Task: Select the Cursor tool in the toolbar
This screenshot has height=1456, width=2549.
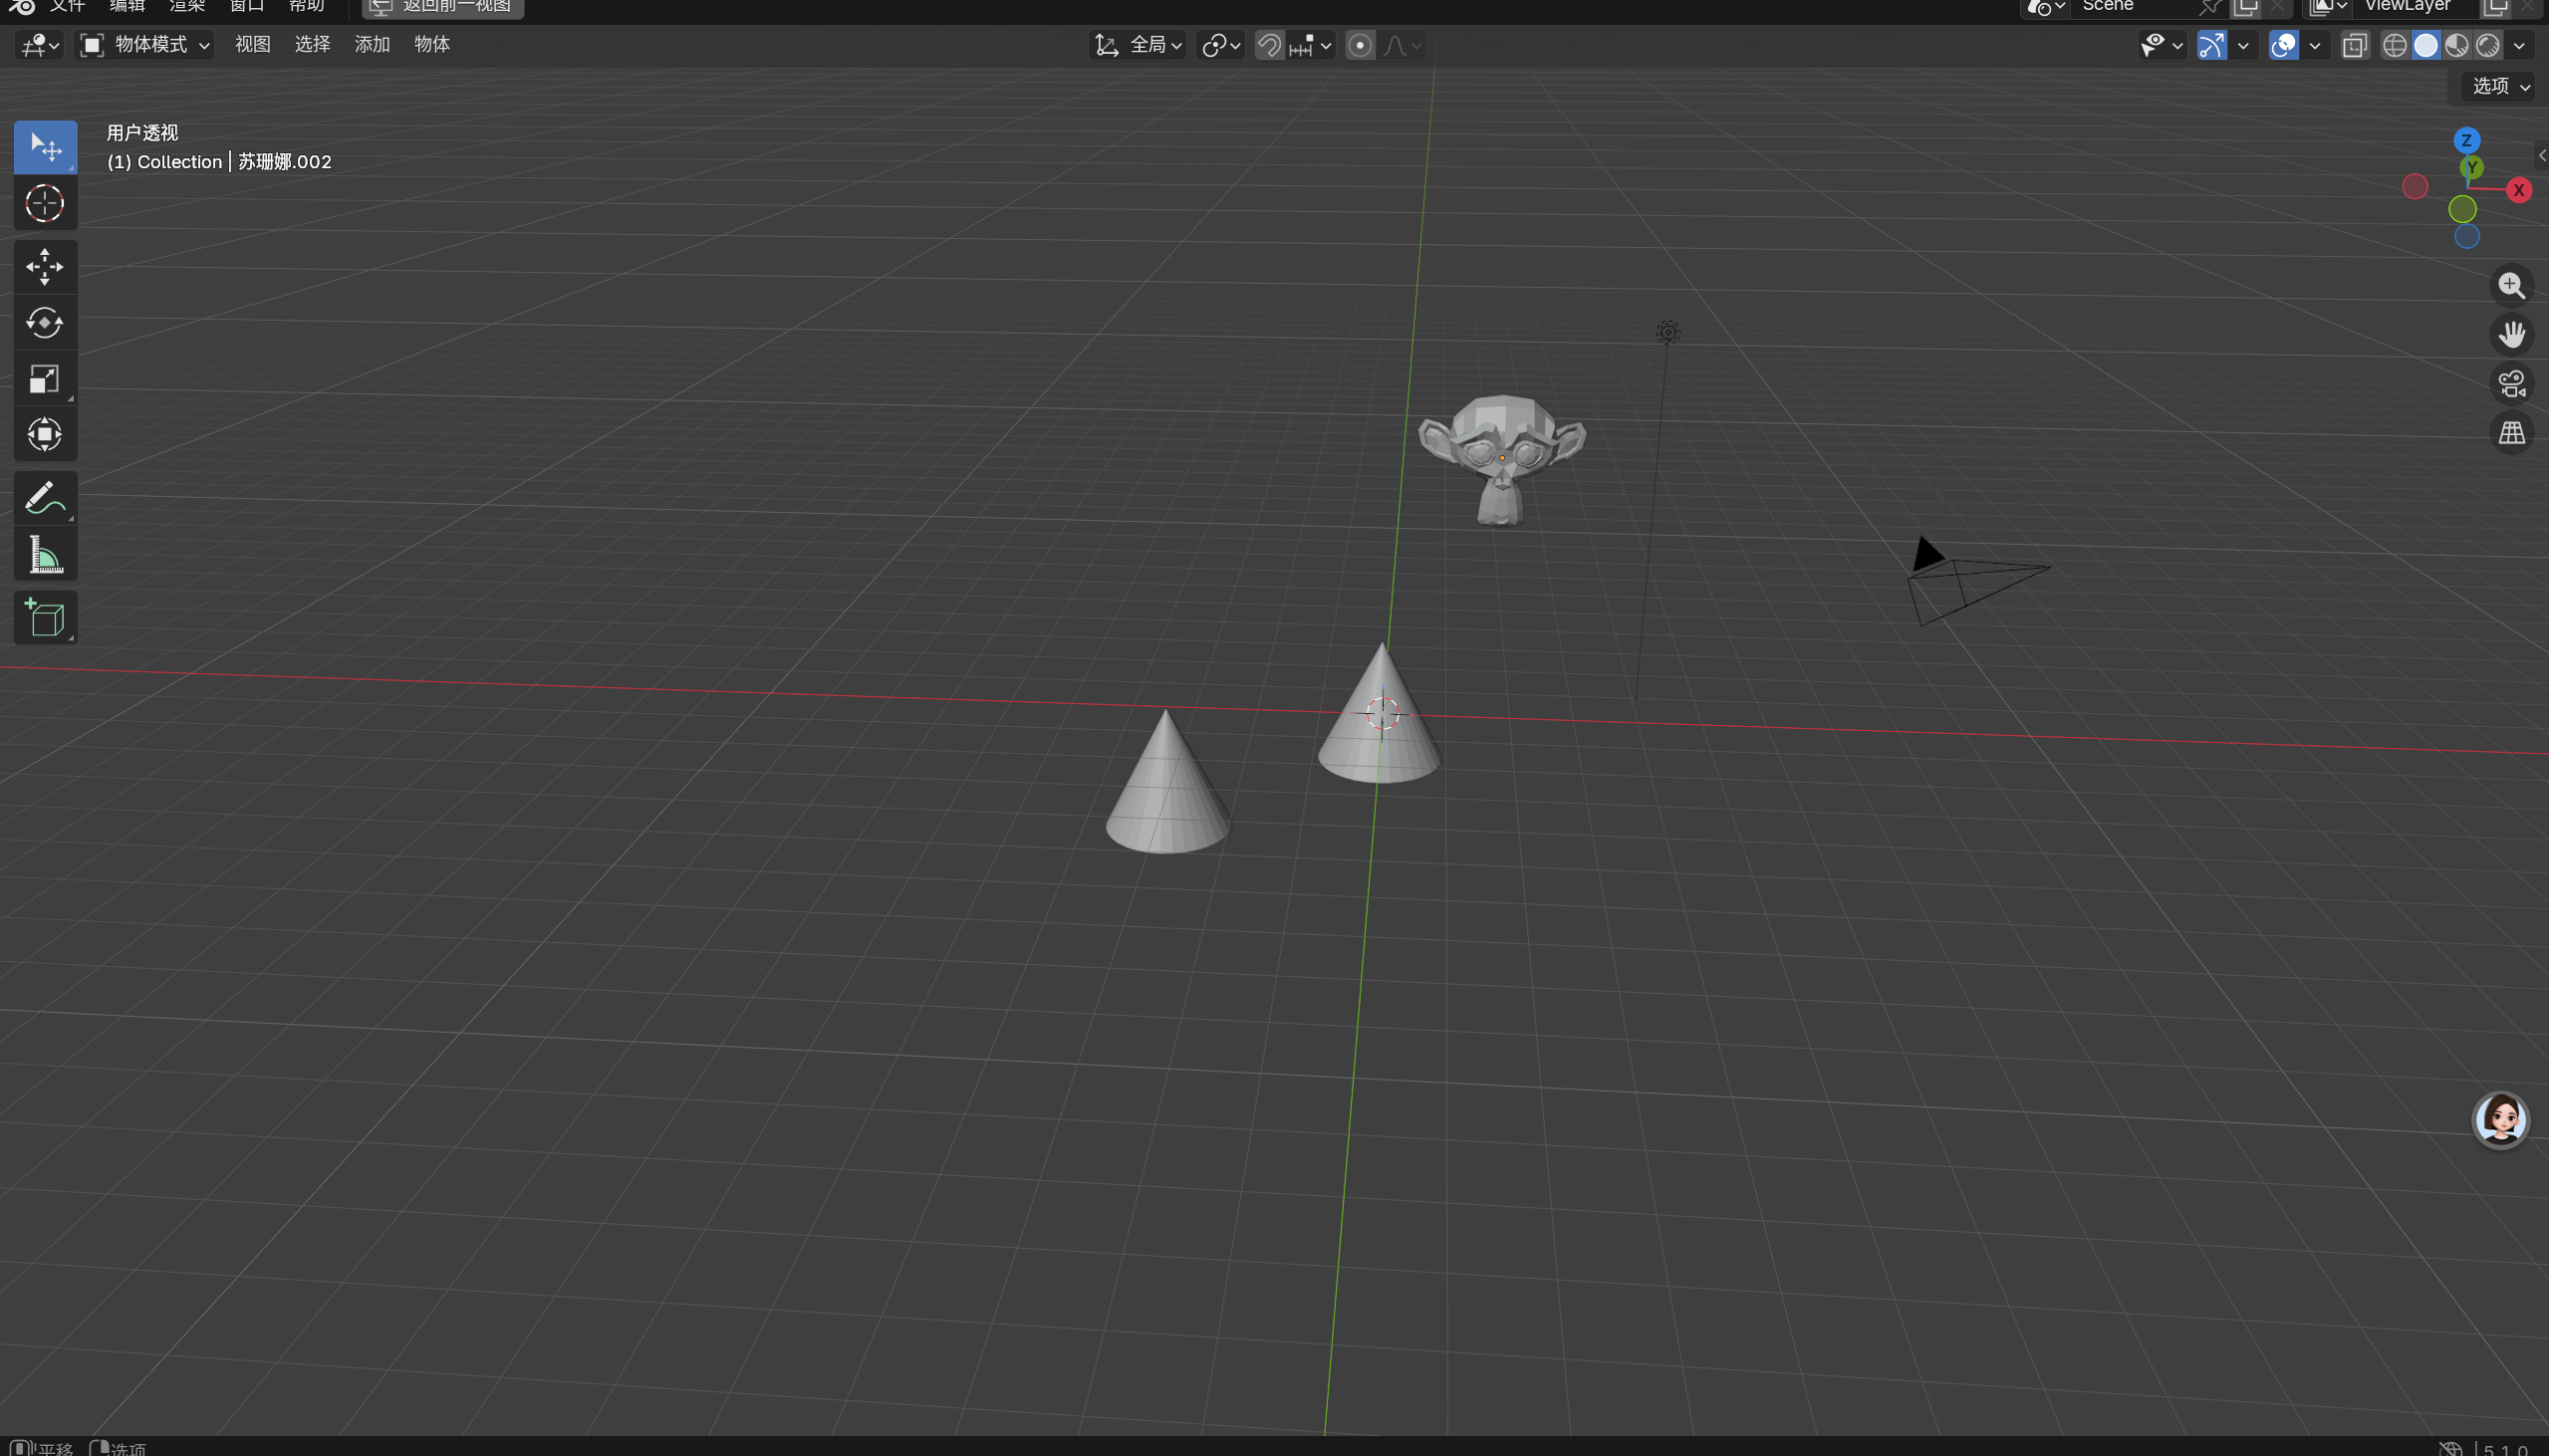Action: [x=45, y=204]
